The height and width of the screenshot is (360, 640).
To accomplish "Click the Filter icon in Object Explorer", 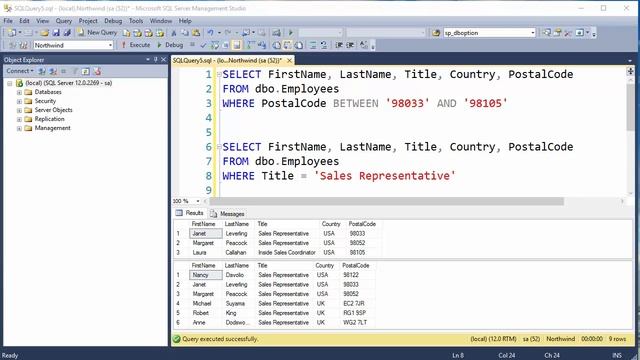I will pos(75,71).
